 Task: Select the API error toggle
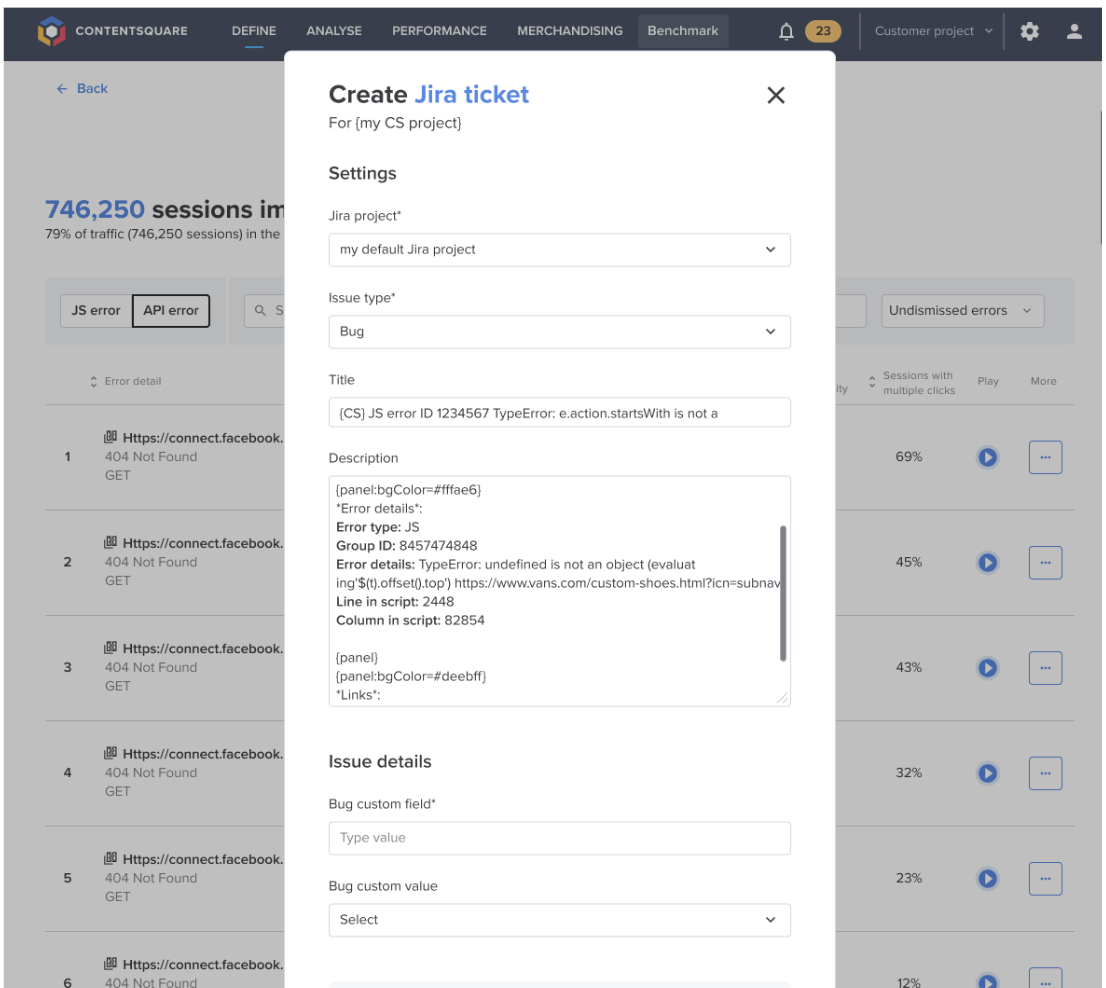pos(171,311)
